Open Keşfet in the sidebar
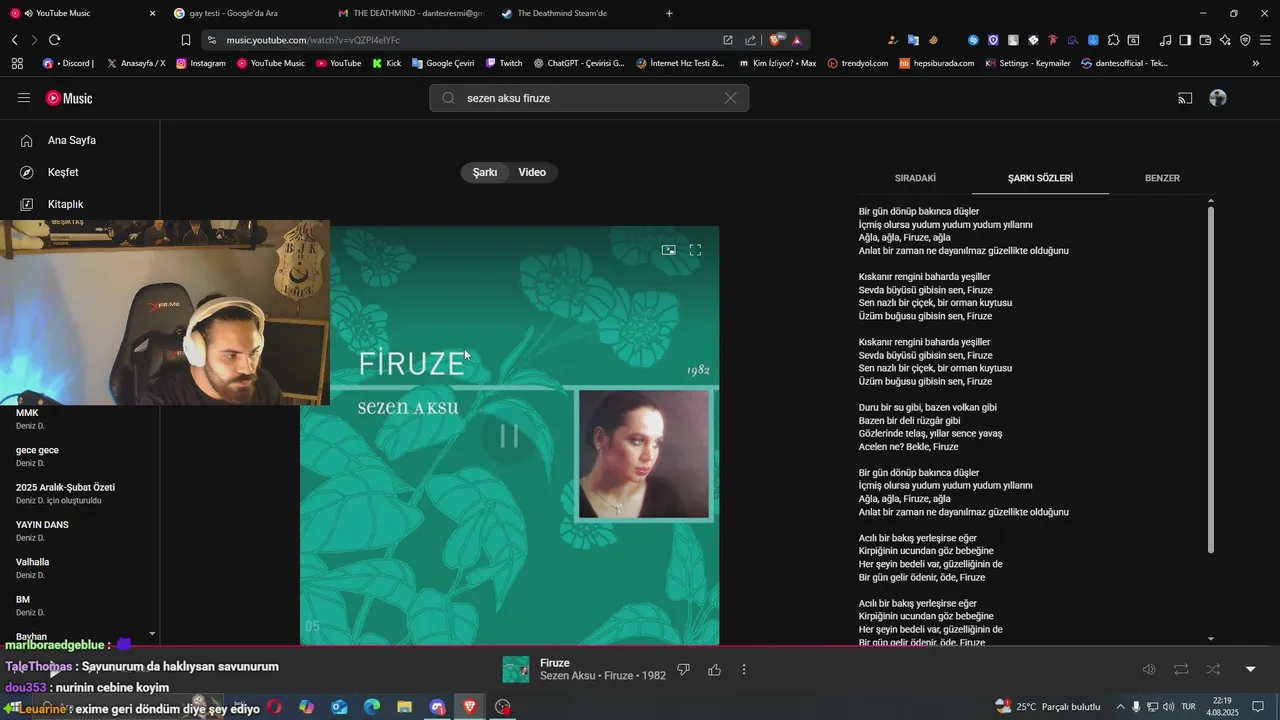Viewport: 1280px width, 720px height. 63,172
